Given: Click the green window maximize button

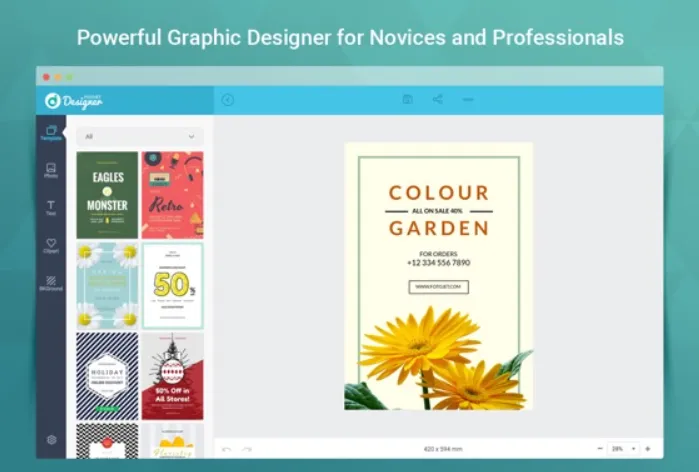Looking at the screenshot, I should [70, 77].
